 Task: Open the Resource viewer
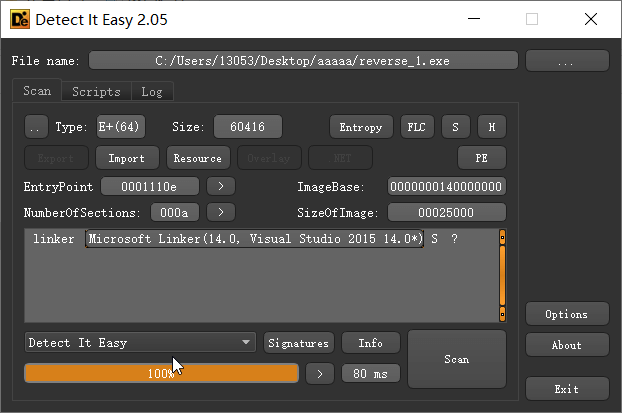pos(198,158)
